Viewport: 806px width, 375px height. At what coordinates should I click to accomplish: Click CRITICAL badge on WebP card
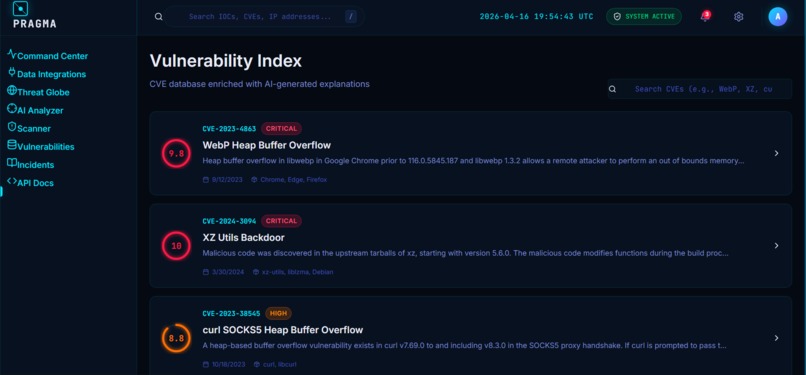click(281, 128)
